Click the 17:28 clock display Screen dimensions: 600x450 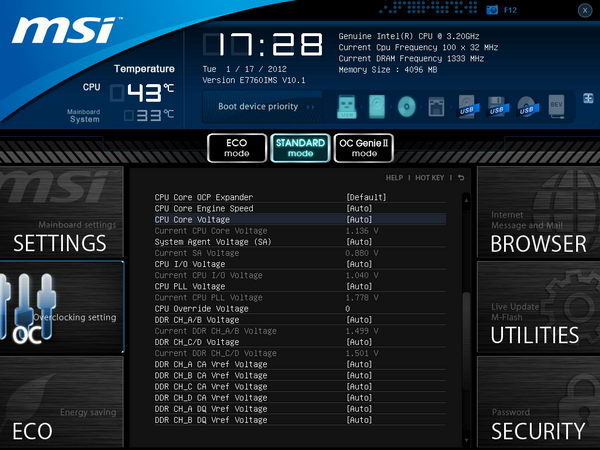(x=263, y=44)
